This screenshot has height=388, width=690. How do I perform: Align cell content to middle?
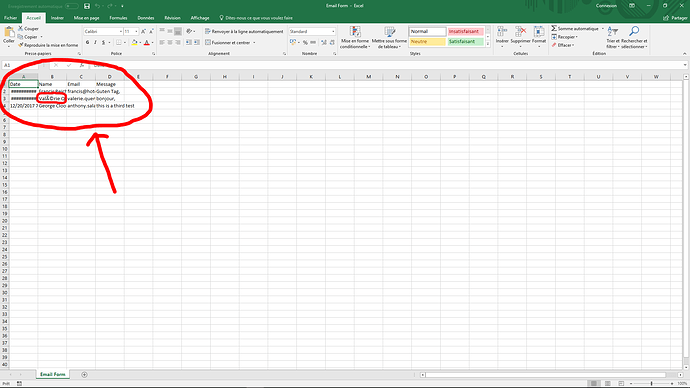tap(170, 31)
